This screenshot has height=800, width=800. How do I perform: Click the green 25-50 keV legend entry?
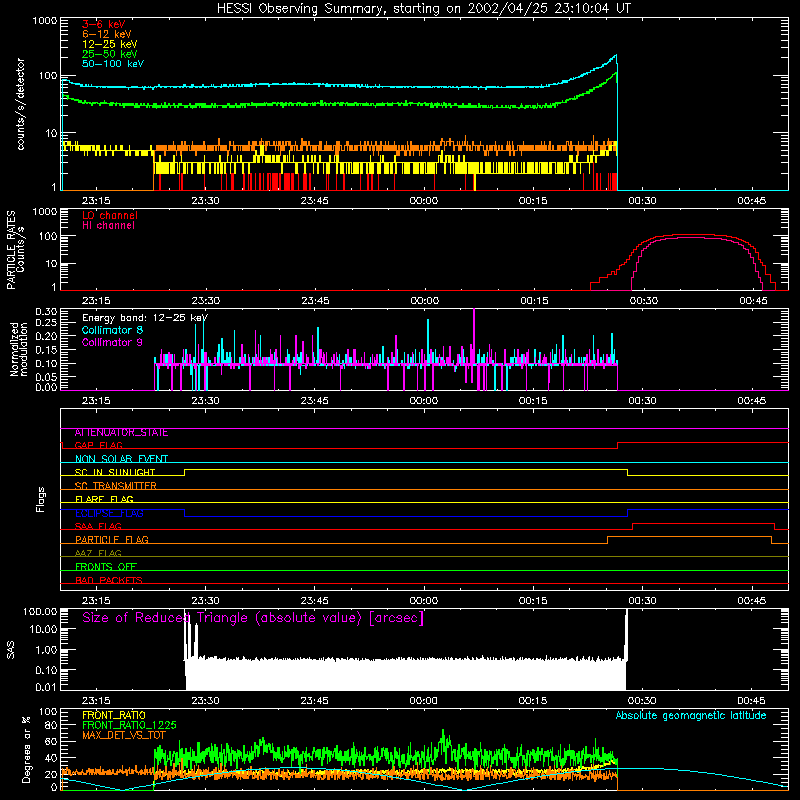click(110, 54)
